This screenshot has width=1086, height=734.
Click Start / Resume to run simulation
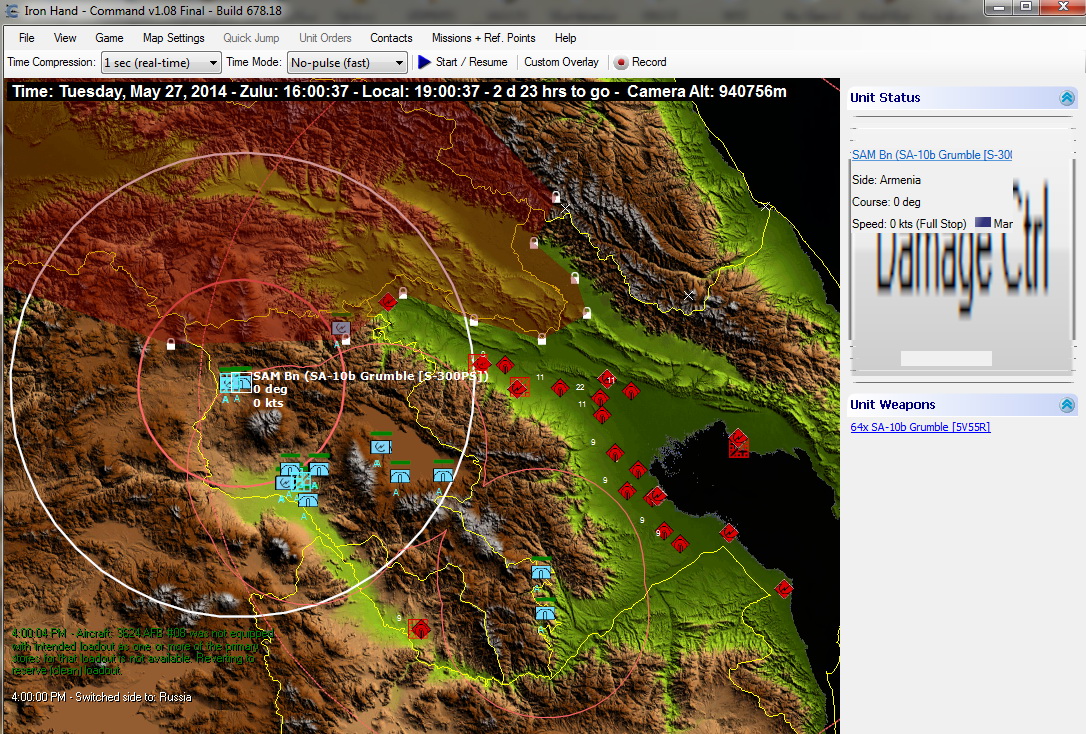click(463, 62)
